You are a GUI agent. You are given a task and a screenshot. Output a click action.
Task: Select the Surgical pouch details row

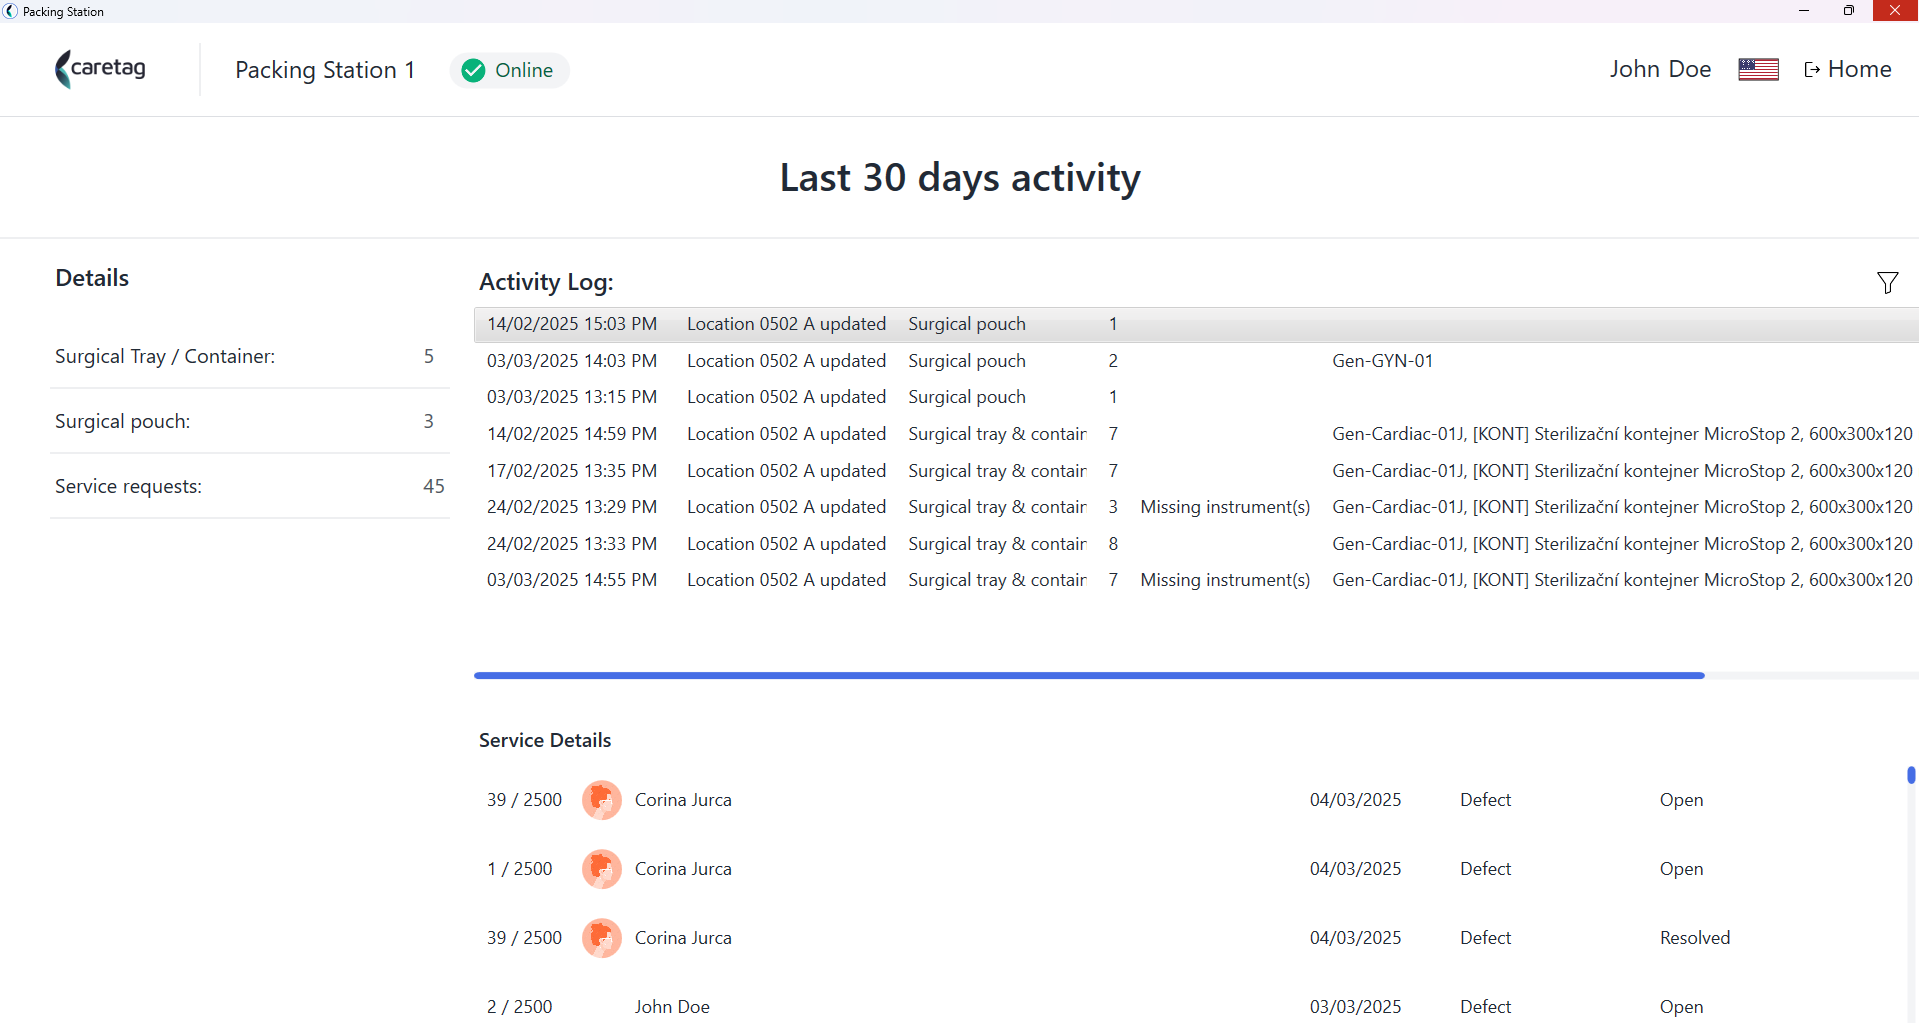point(250,421)
